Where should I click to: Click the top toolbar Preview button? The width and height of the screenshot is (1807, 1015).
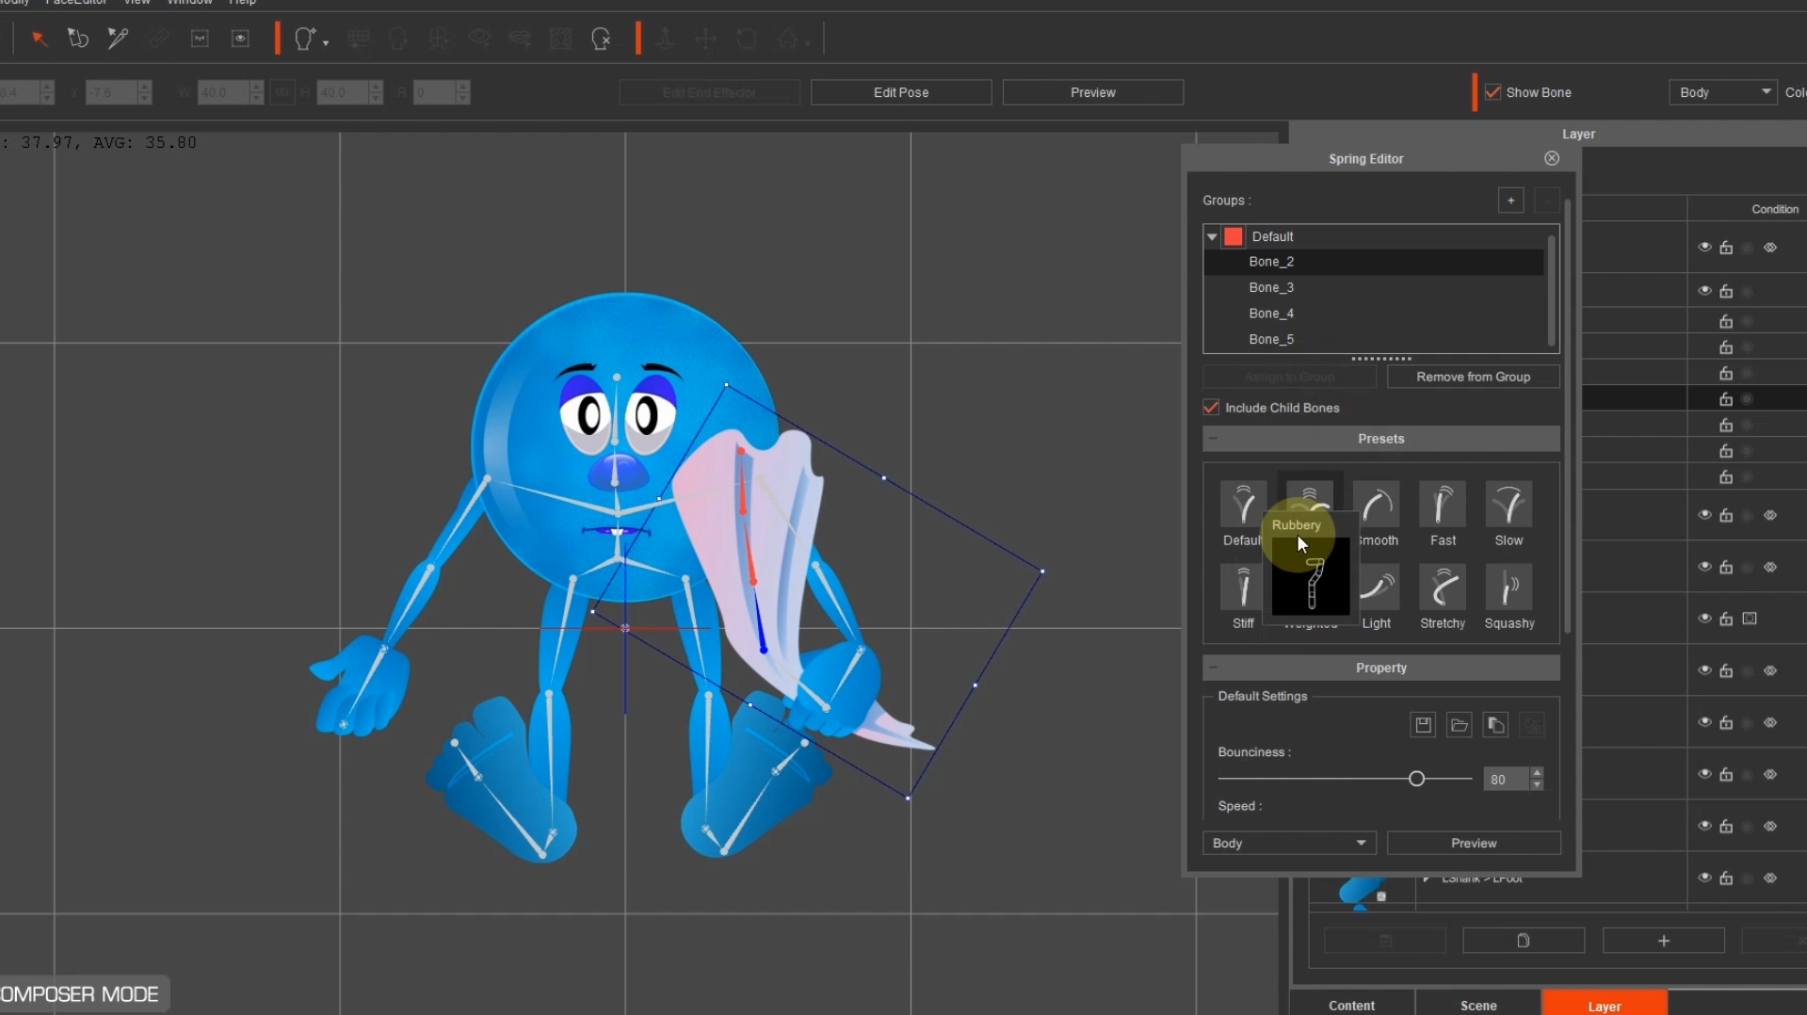[1093, 92]
